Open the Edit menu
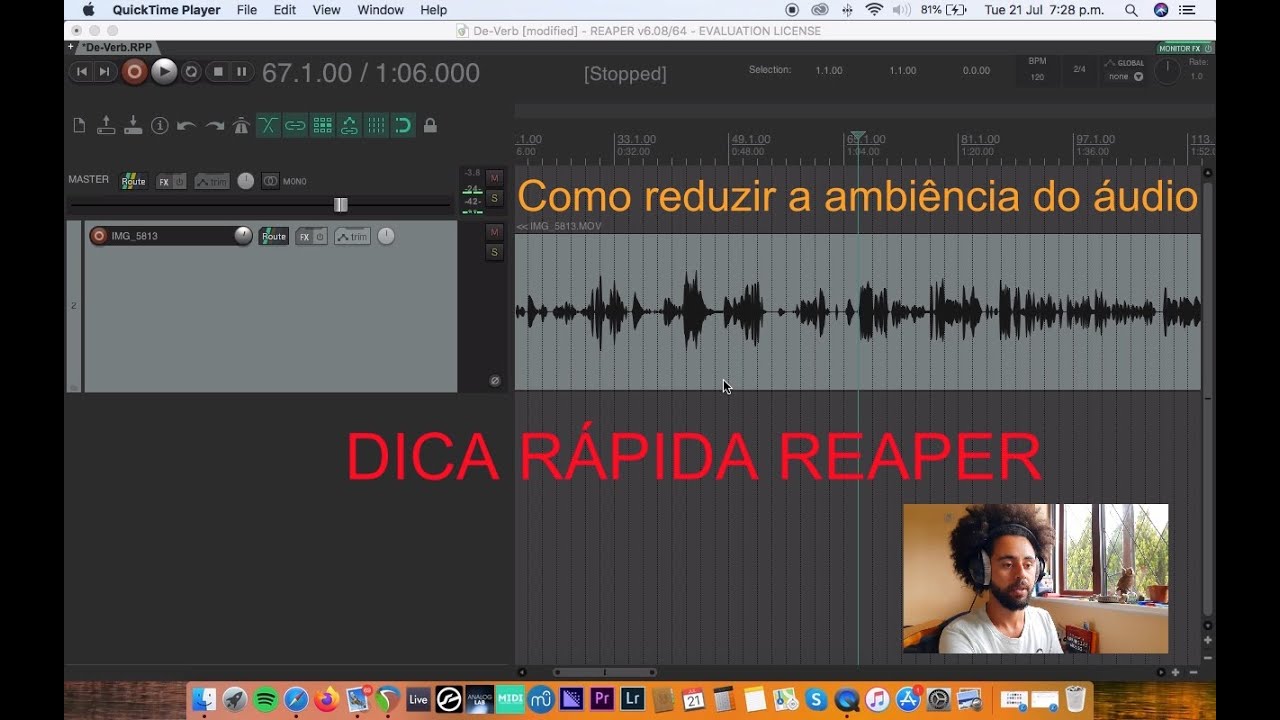Screen dimensions: 1280x720 pos(285,10)
